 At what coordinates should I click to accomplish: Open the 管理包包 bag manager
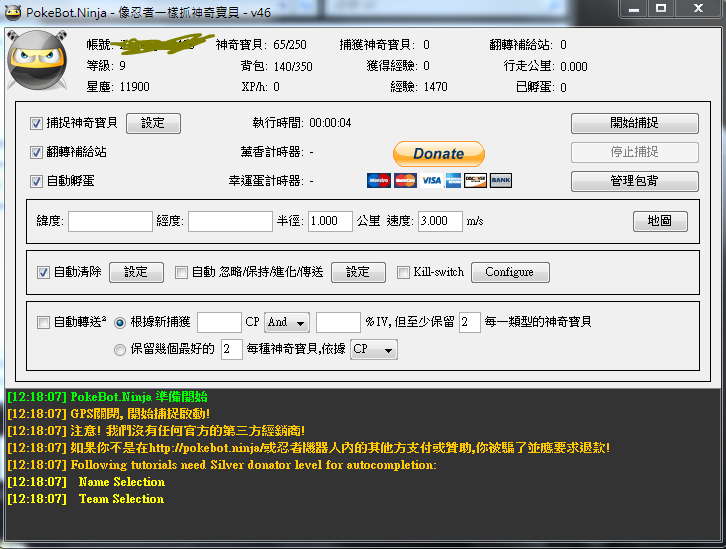click(x=634, y=181)
